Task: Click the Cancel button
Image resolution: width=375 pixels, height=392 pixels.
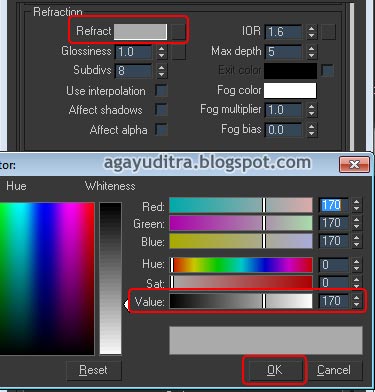Action: coord(334,370)
